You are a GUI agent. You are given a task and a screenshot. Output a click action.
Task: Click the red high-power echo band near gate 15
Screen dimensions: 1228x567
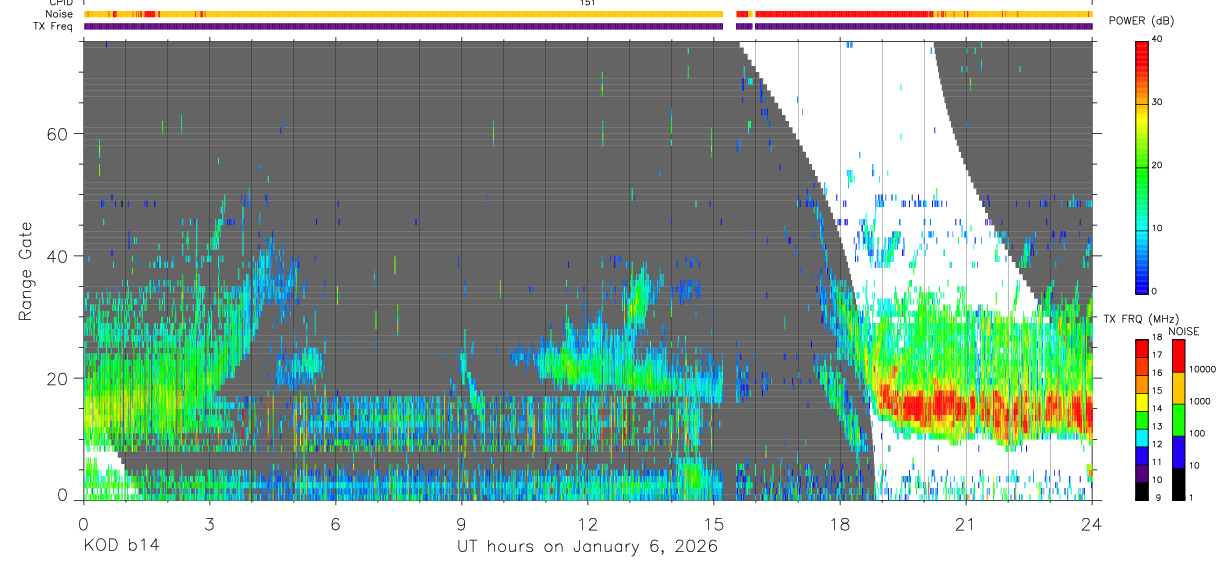(985, 408)
